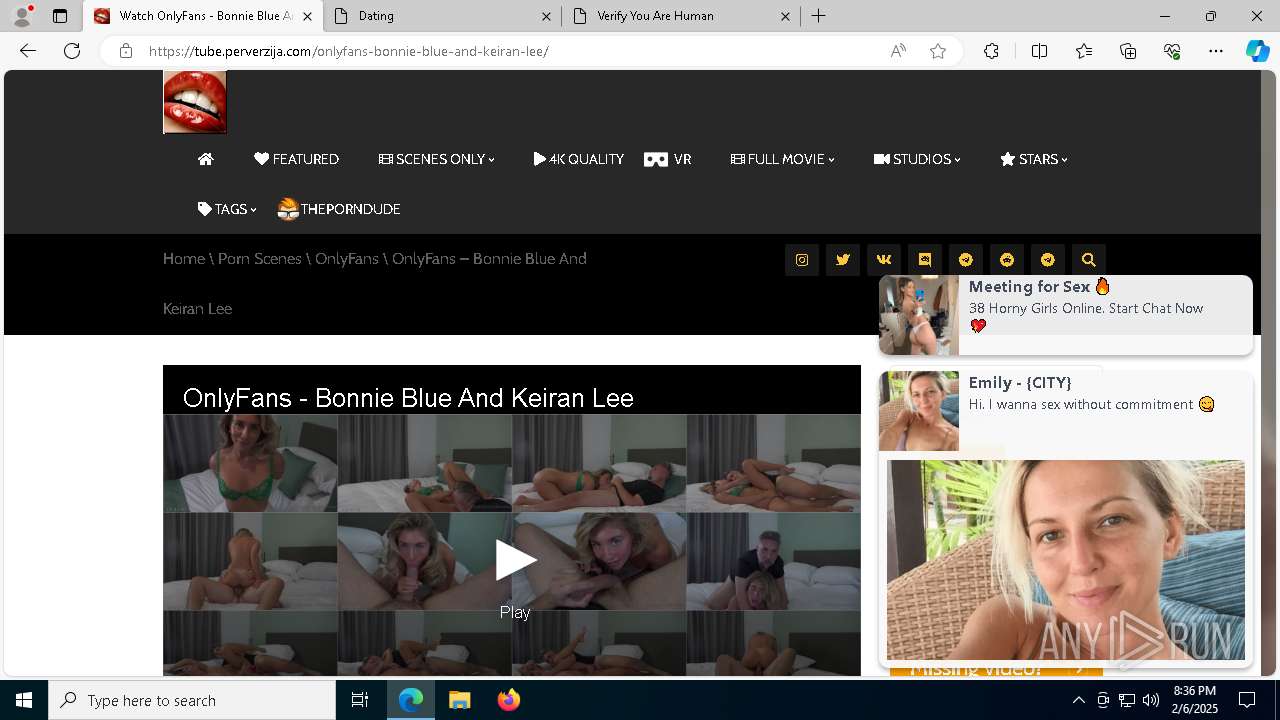Launch Firefox from taskbar
Screen dimensions: 1280x720
tap(508, 700)
